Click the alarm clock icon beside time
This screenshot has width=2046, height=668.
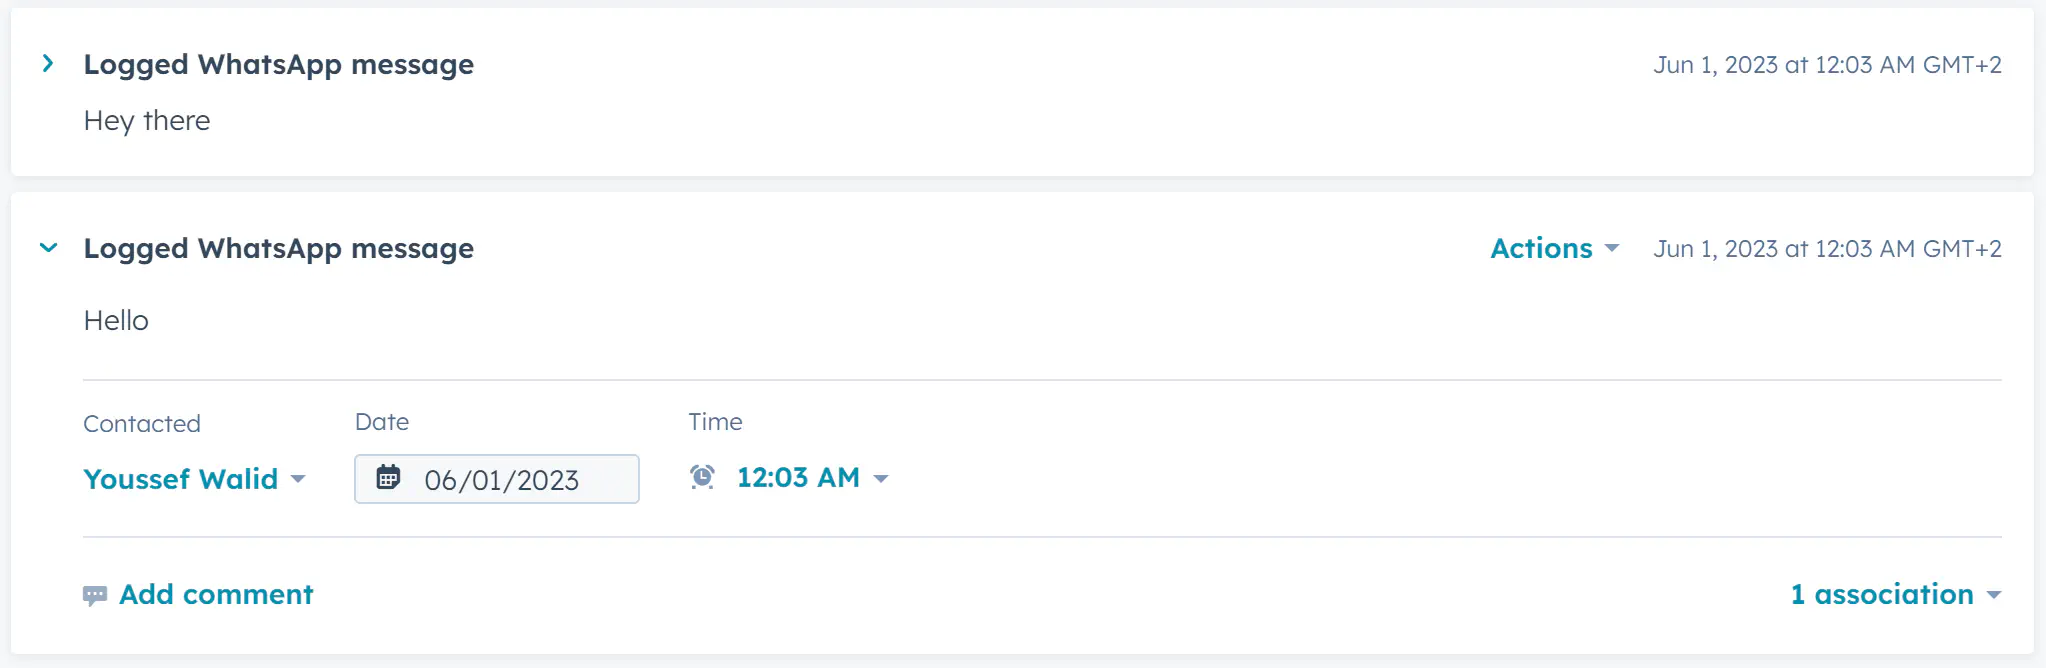pos(703,477)
